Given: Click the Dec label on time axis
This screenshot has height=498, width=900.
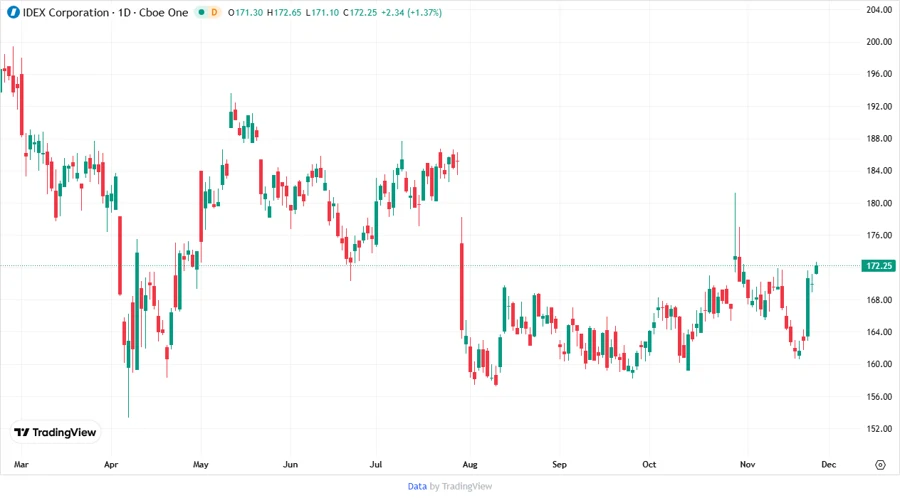Looking at the screenshot, I should 829,465.
